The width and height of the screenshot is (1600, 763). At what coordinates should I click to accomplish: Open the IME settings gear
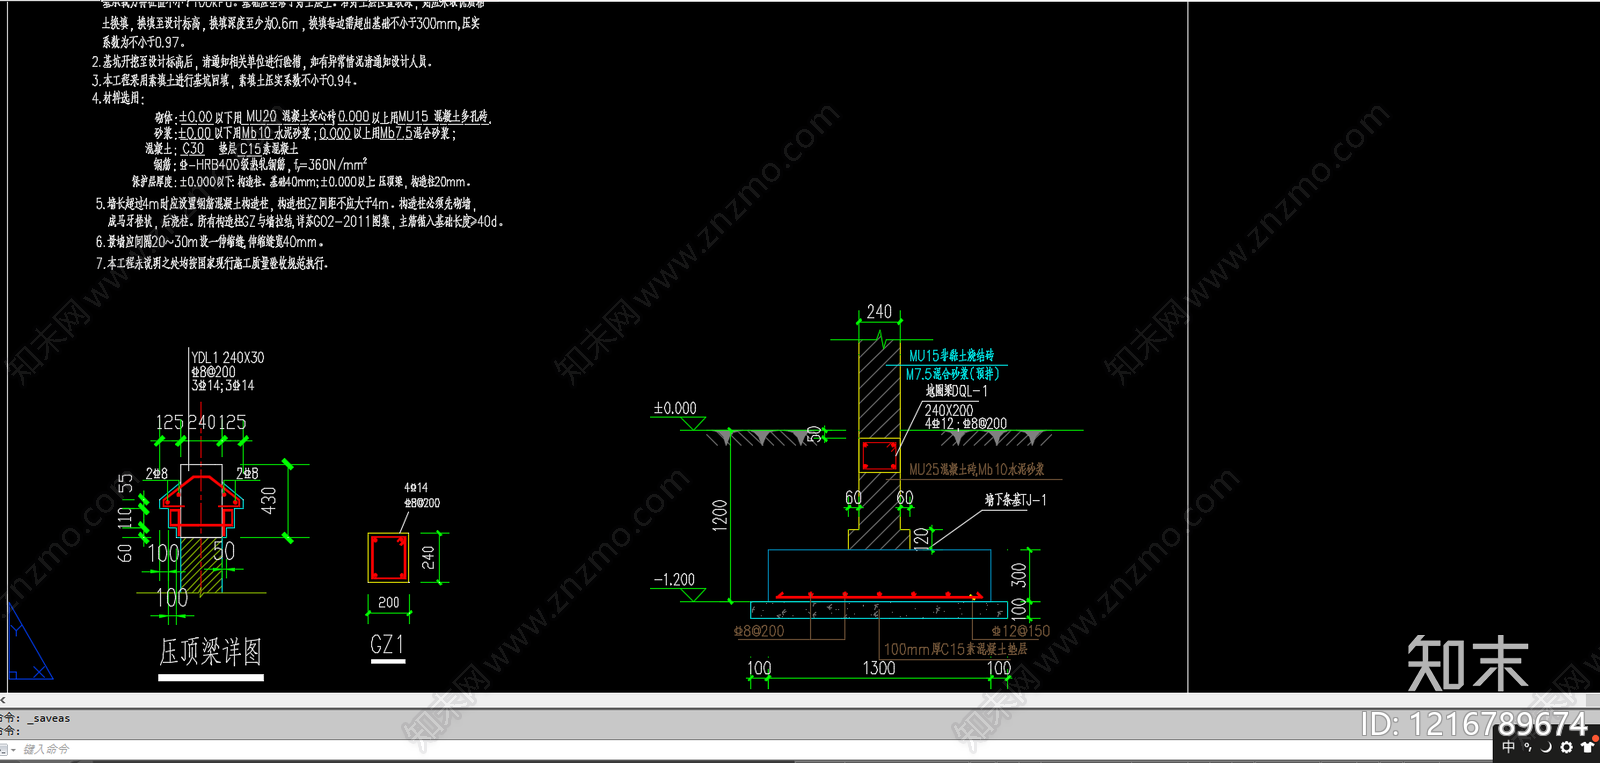(1566, 746)
